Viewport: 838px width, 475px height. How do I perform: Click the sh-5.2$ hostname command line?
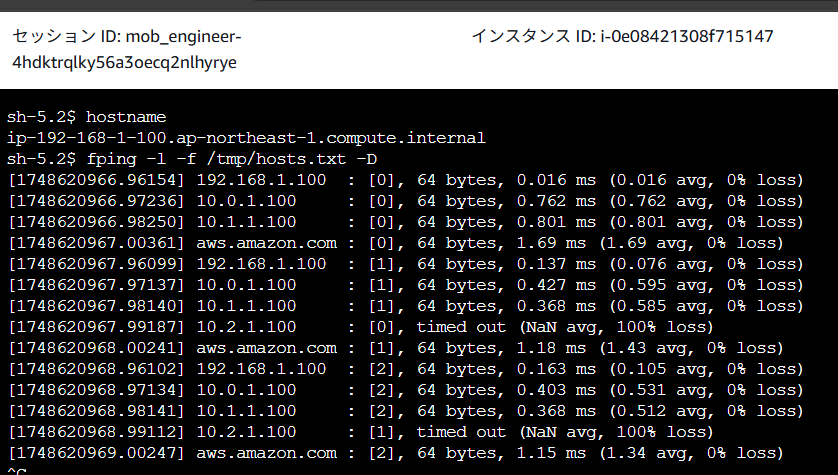point(87,117)
